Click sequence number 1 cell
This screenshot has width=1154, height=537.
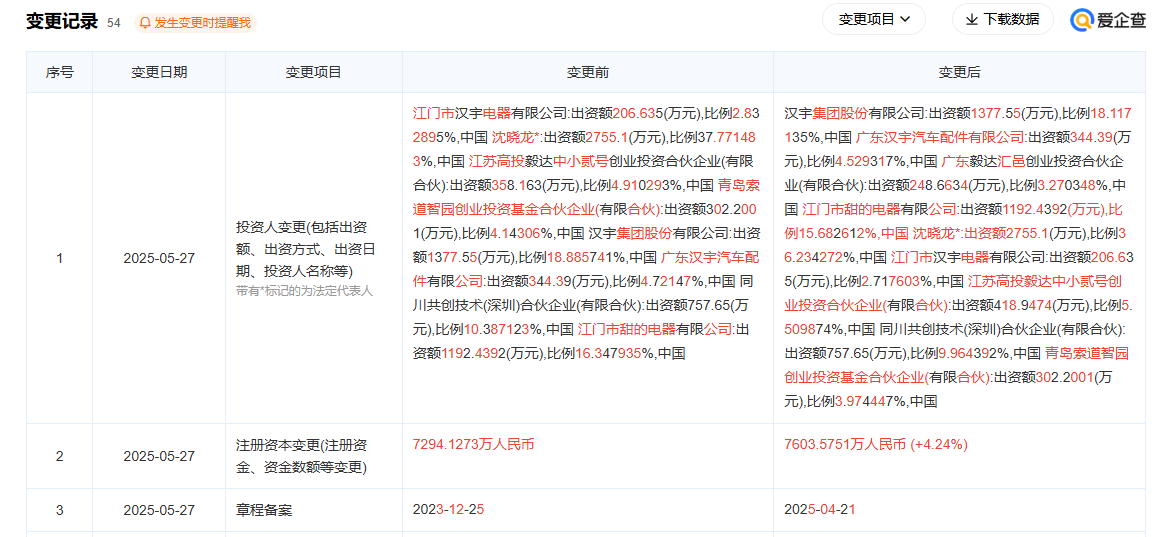pos(60,258)
